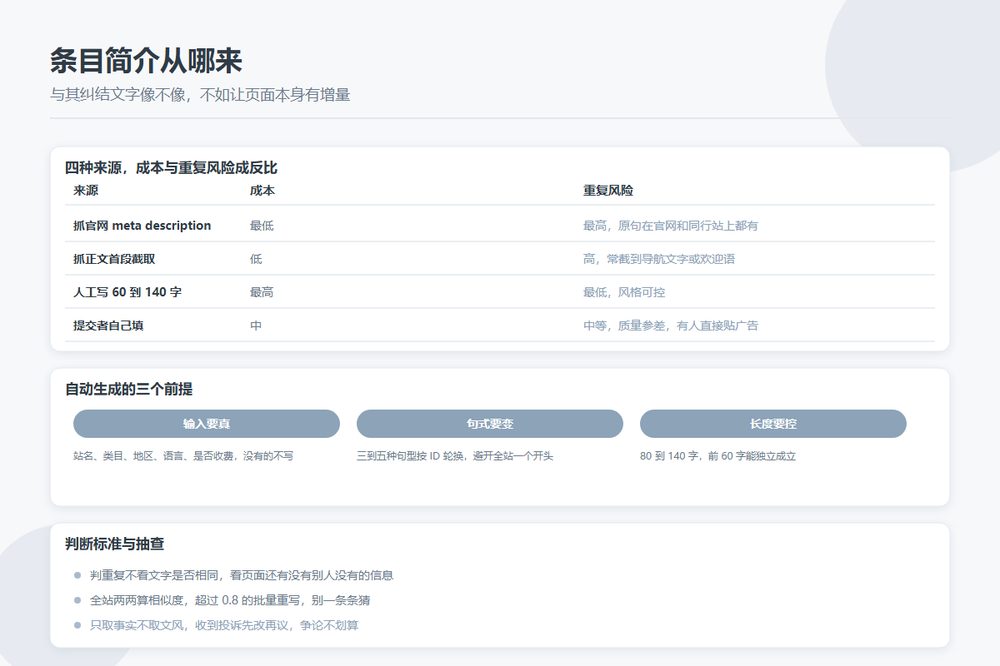Click the cell 抓官网 meta description
The width and height of the screenshot is (1000, 666).
[142, 225]
